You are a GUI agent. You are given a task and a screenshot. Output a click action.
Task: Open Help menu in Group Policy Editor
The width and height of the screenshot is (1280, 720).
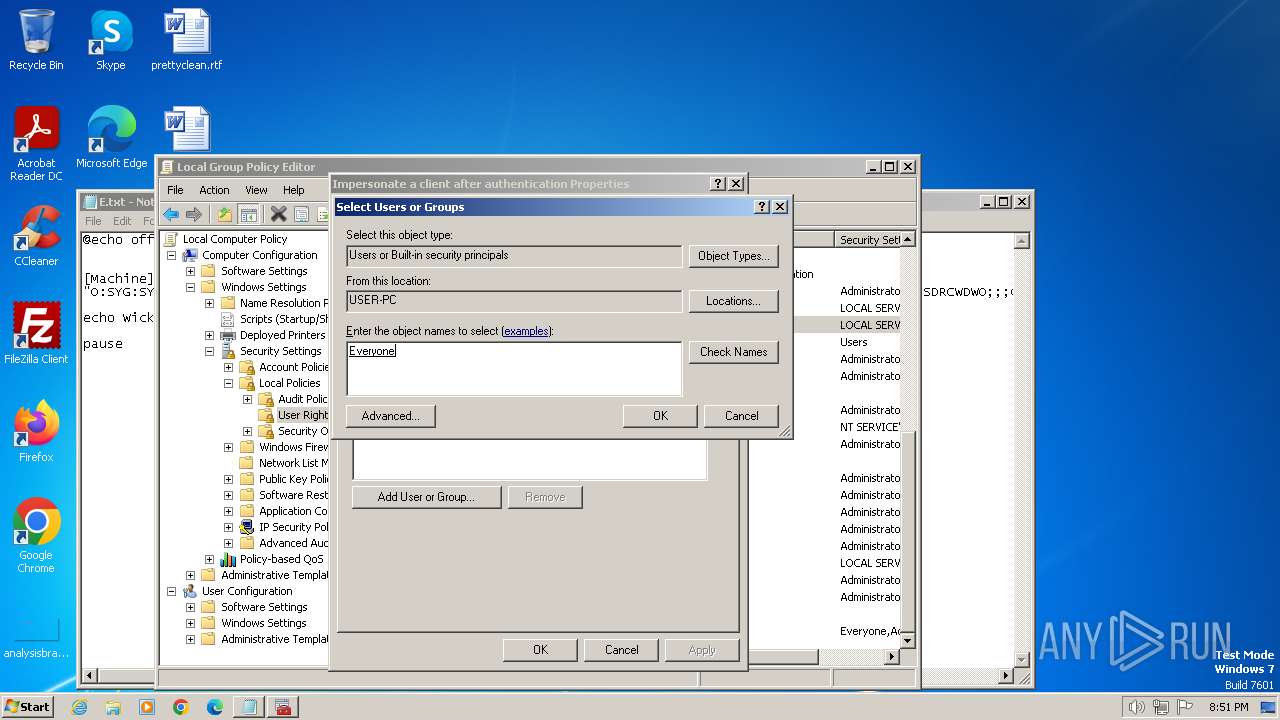[x=293, y=190]
